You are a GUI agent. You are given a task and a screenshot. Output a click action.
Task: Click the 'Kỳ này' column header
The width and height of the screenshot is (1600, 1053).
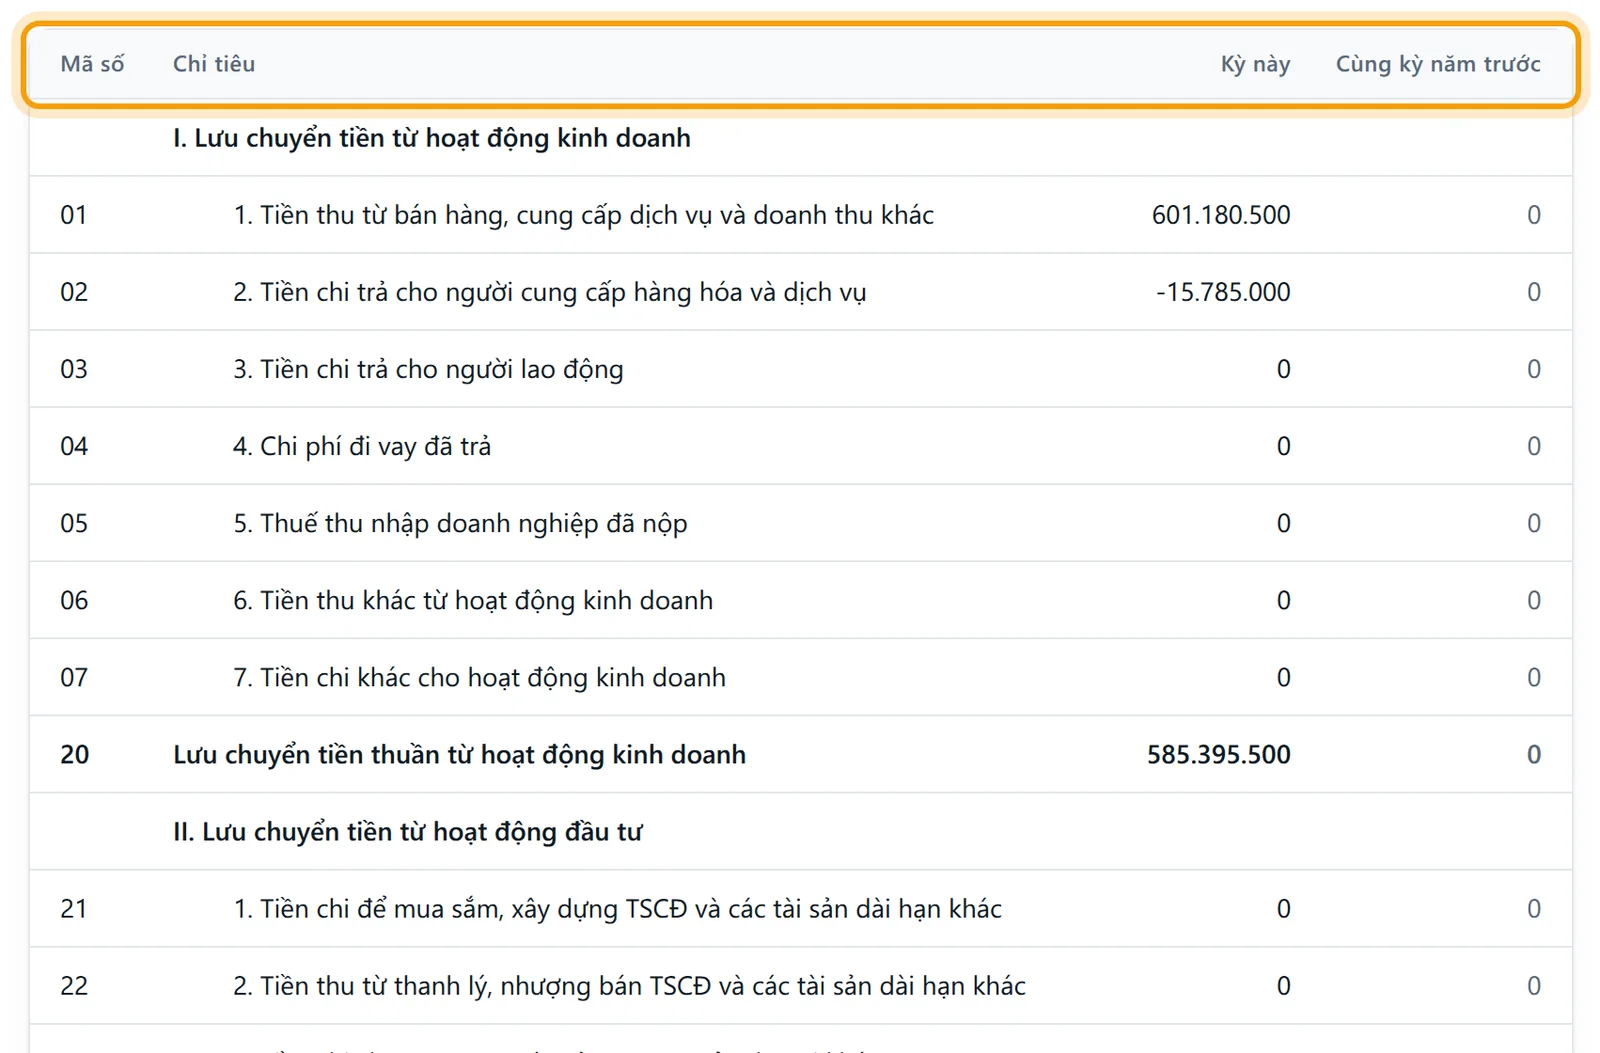[x=1255, y=64]
